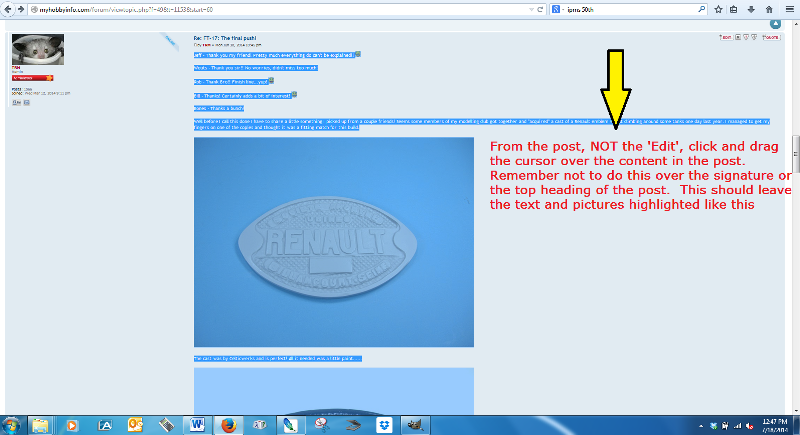Click the poster's avatar image
This screenshot has width=800, height=435.
pyautogui.click(x=38, y=49)
